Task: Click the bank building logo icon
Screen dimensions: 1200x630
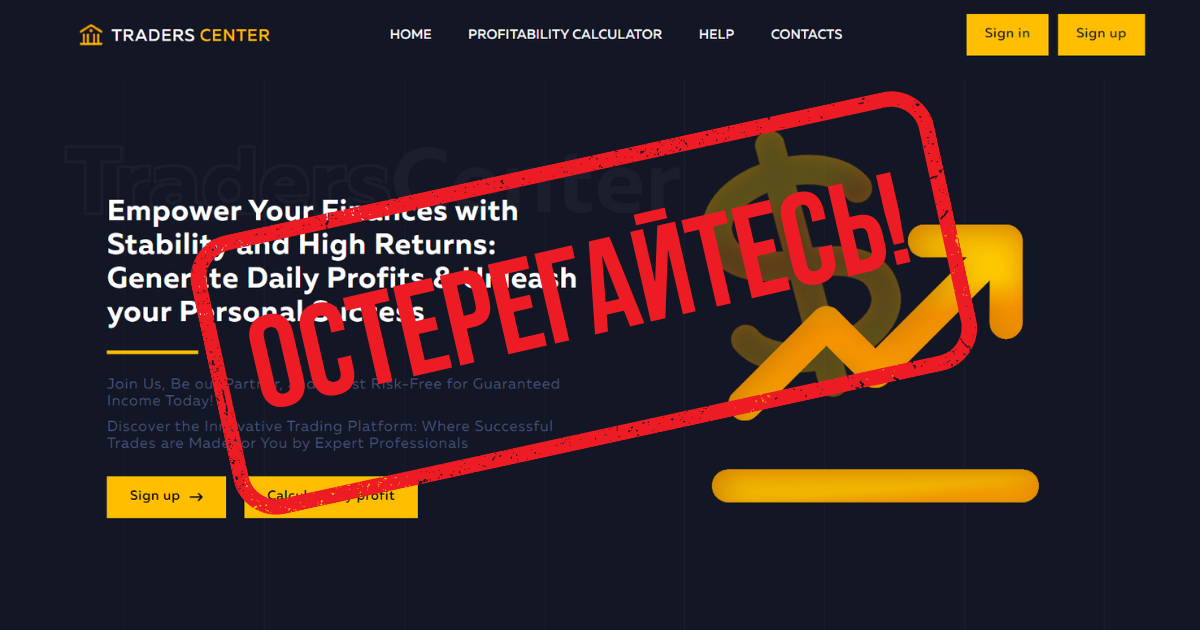Action: (x=91, y=35)
